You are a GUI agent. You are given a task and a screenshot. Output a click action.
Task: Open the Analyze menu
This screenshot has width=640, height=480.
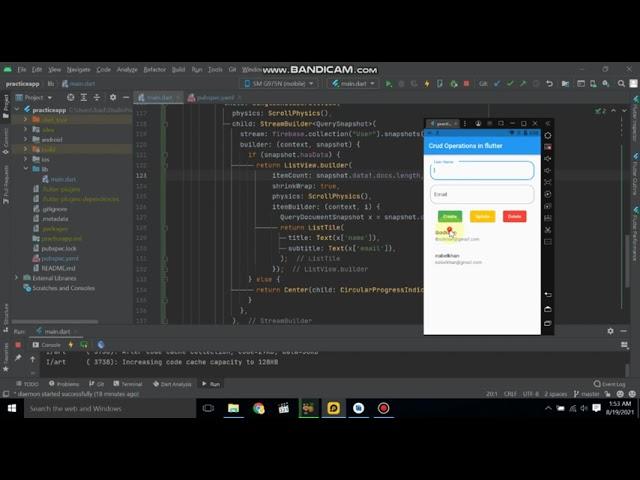coord(127,70)
